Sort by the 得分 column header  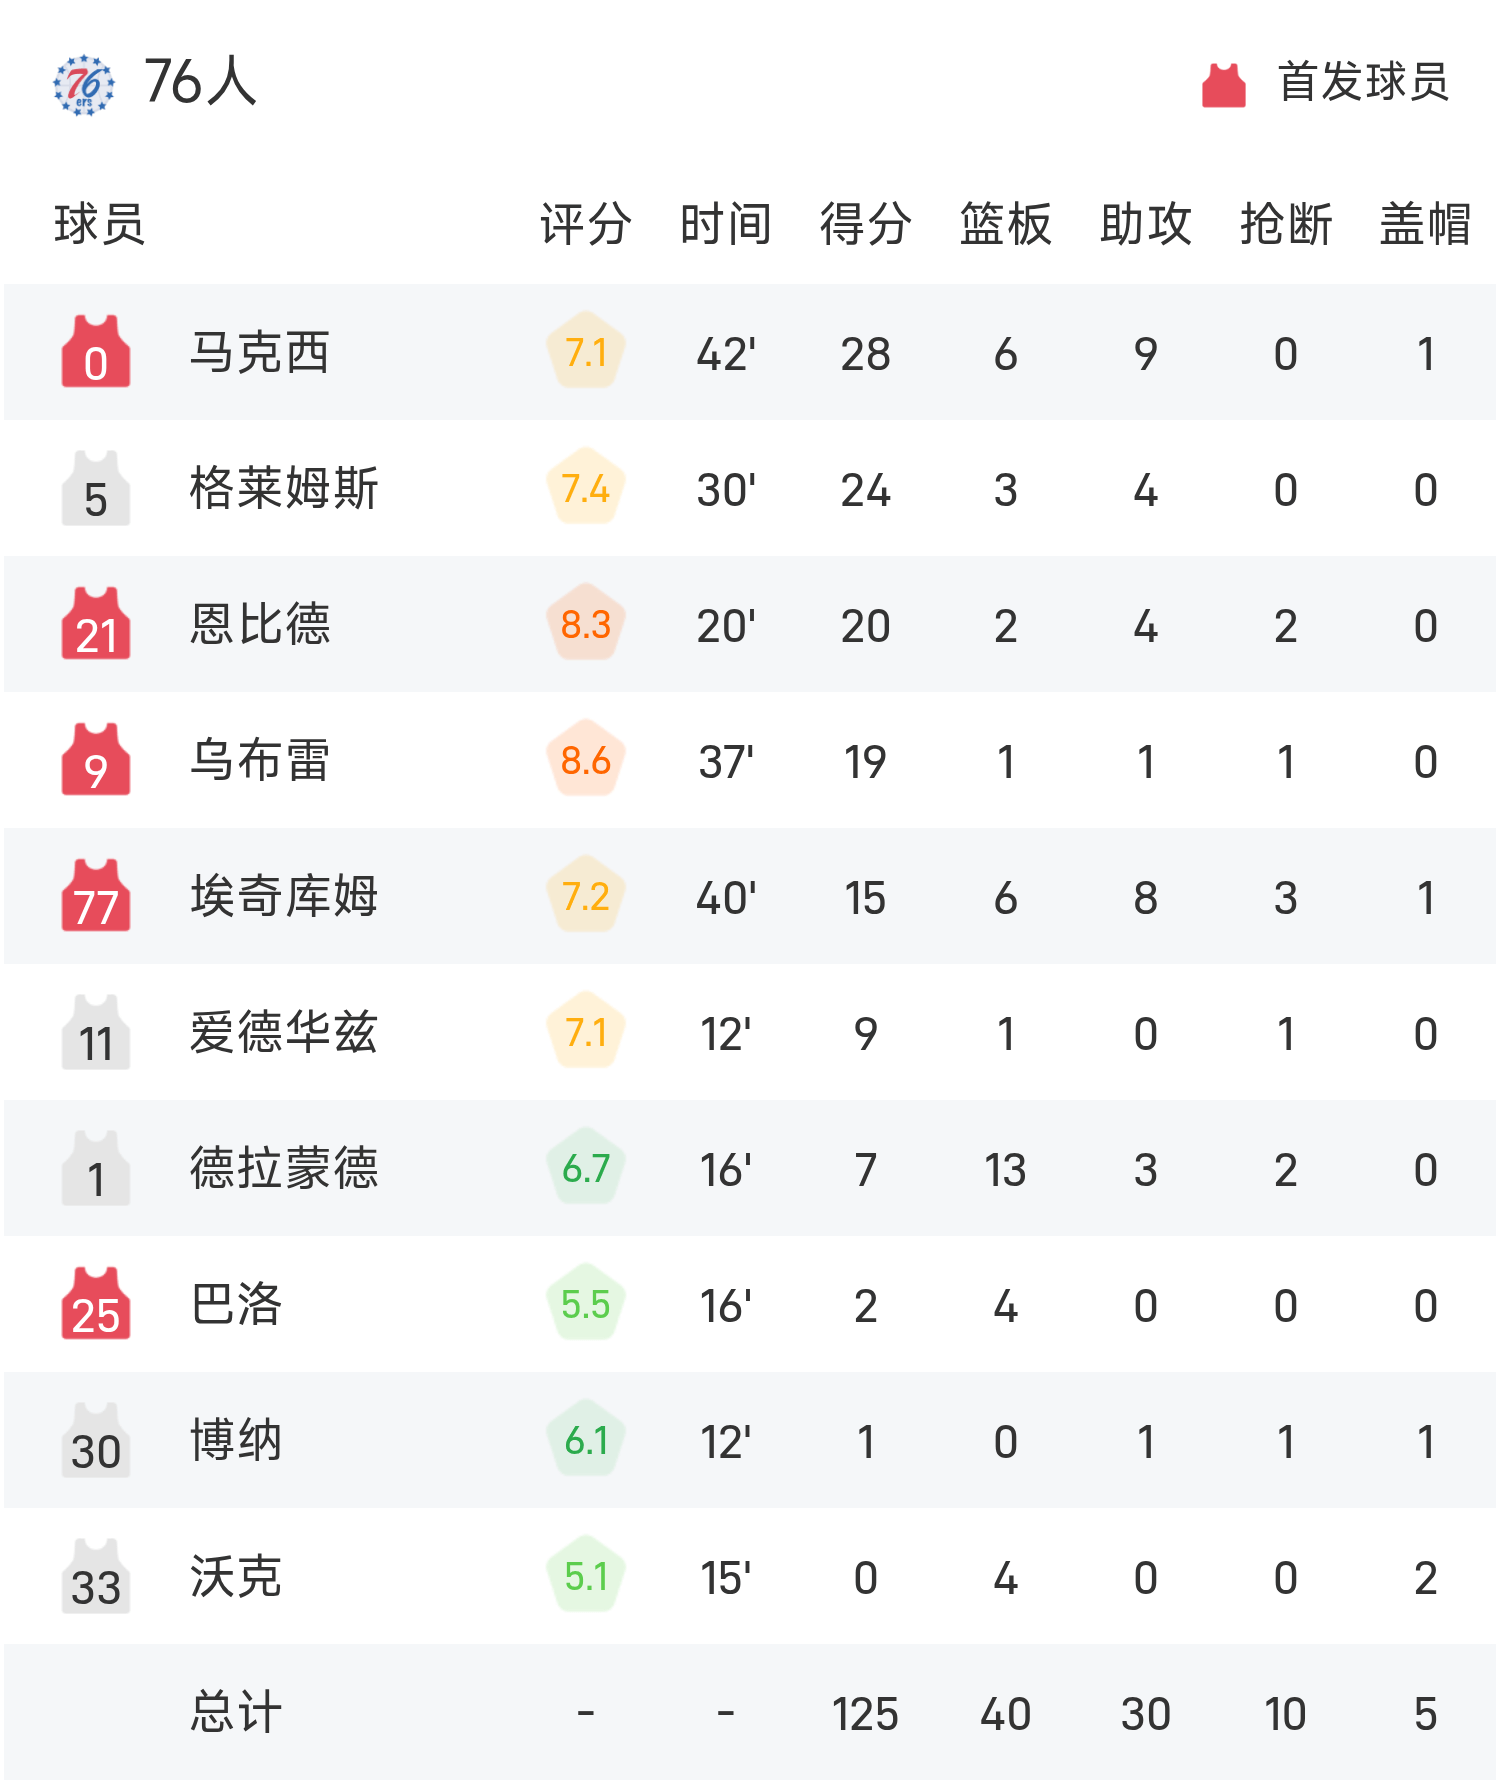pyautogui.click(x=865, y=224)
